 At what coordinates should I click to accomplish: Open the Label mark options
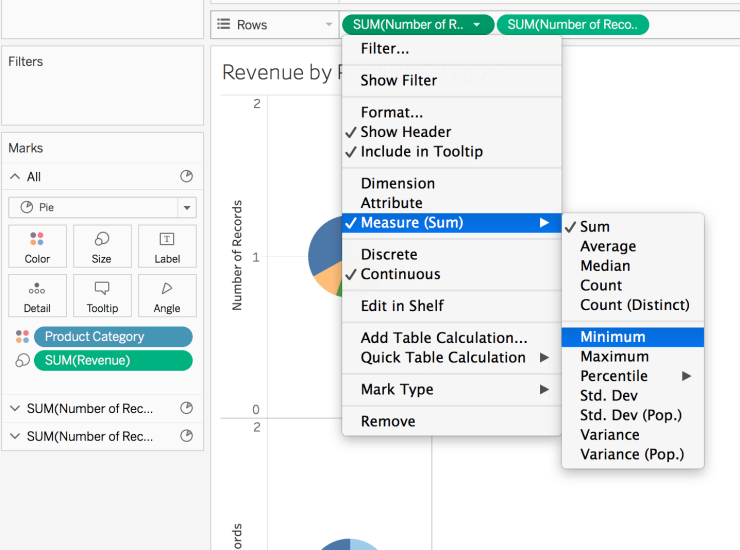(167, 246)
